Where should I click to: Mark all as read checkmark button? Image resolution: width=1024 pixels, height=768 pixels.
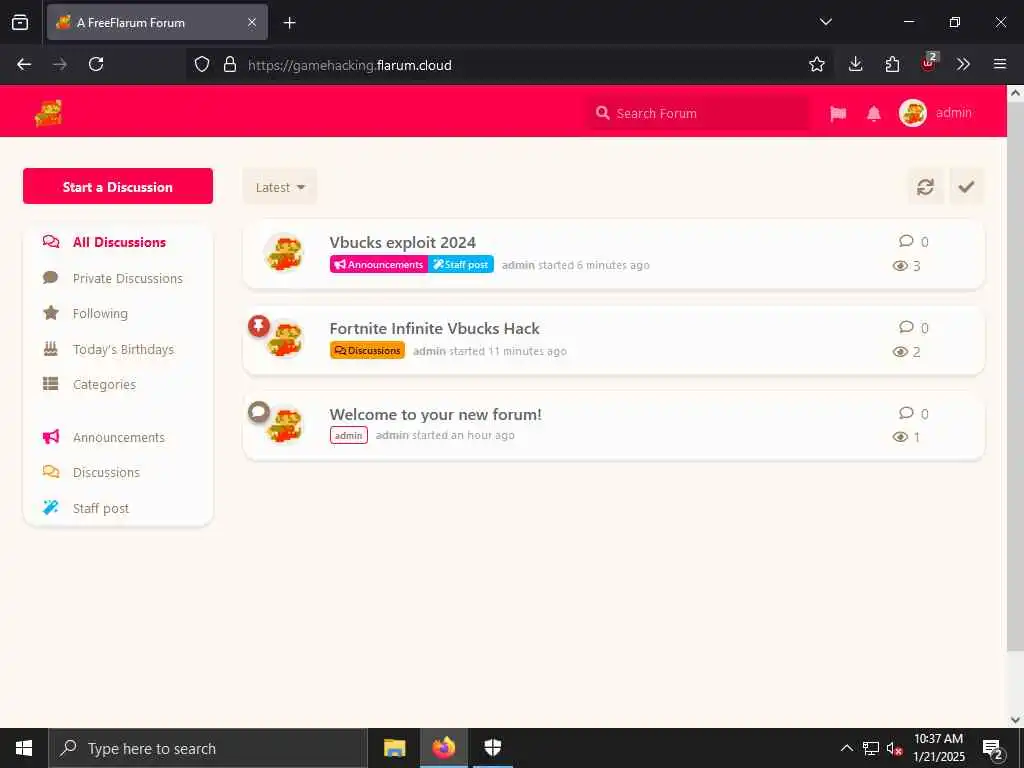967,187
